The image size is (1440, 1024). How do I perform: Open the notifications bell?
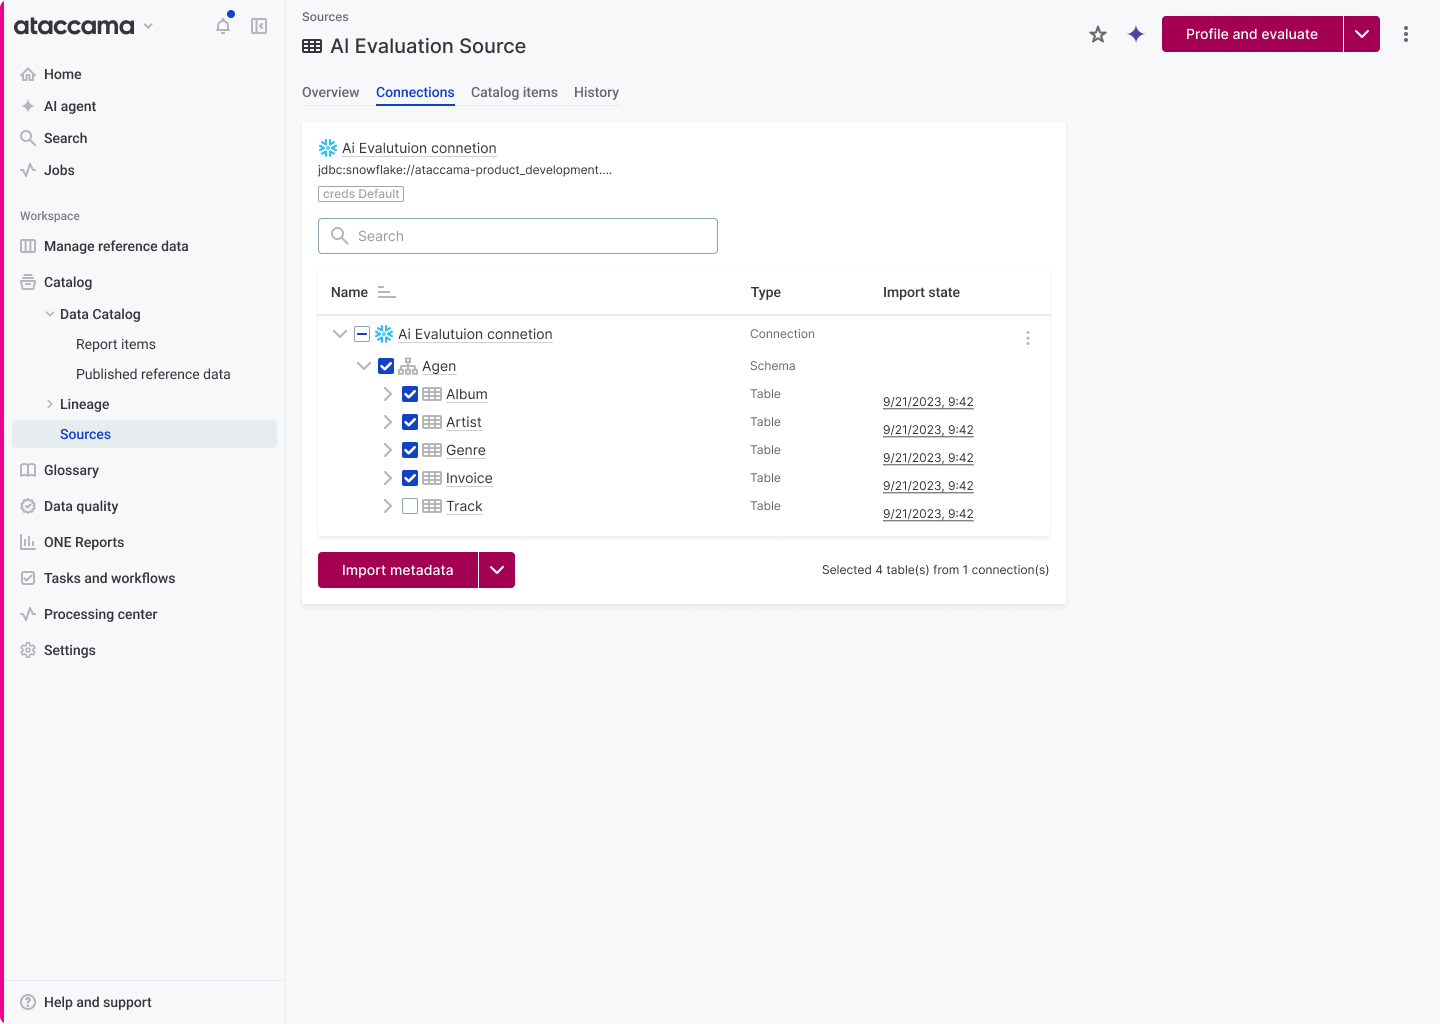[223, 26]
